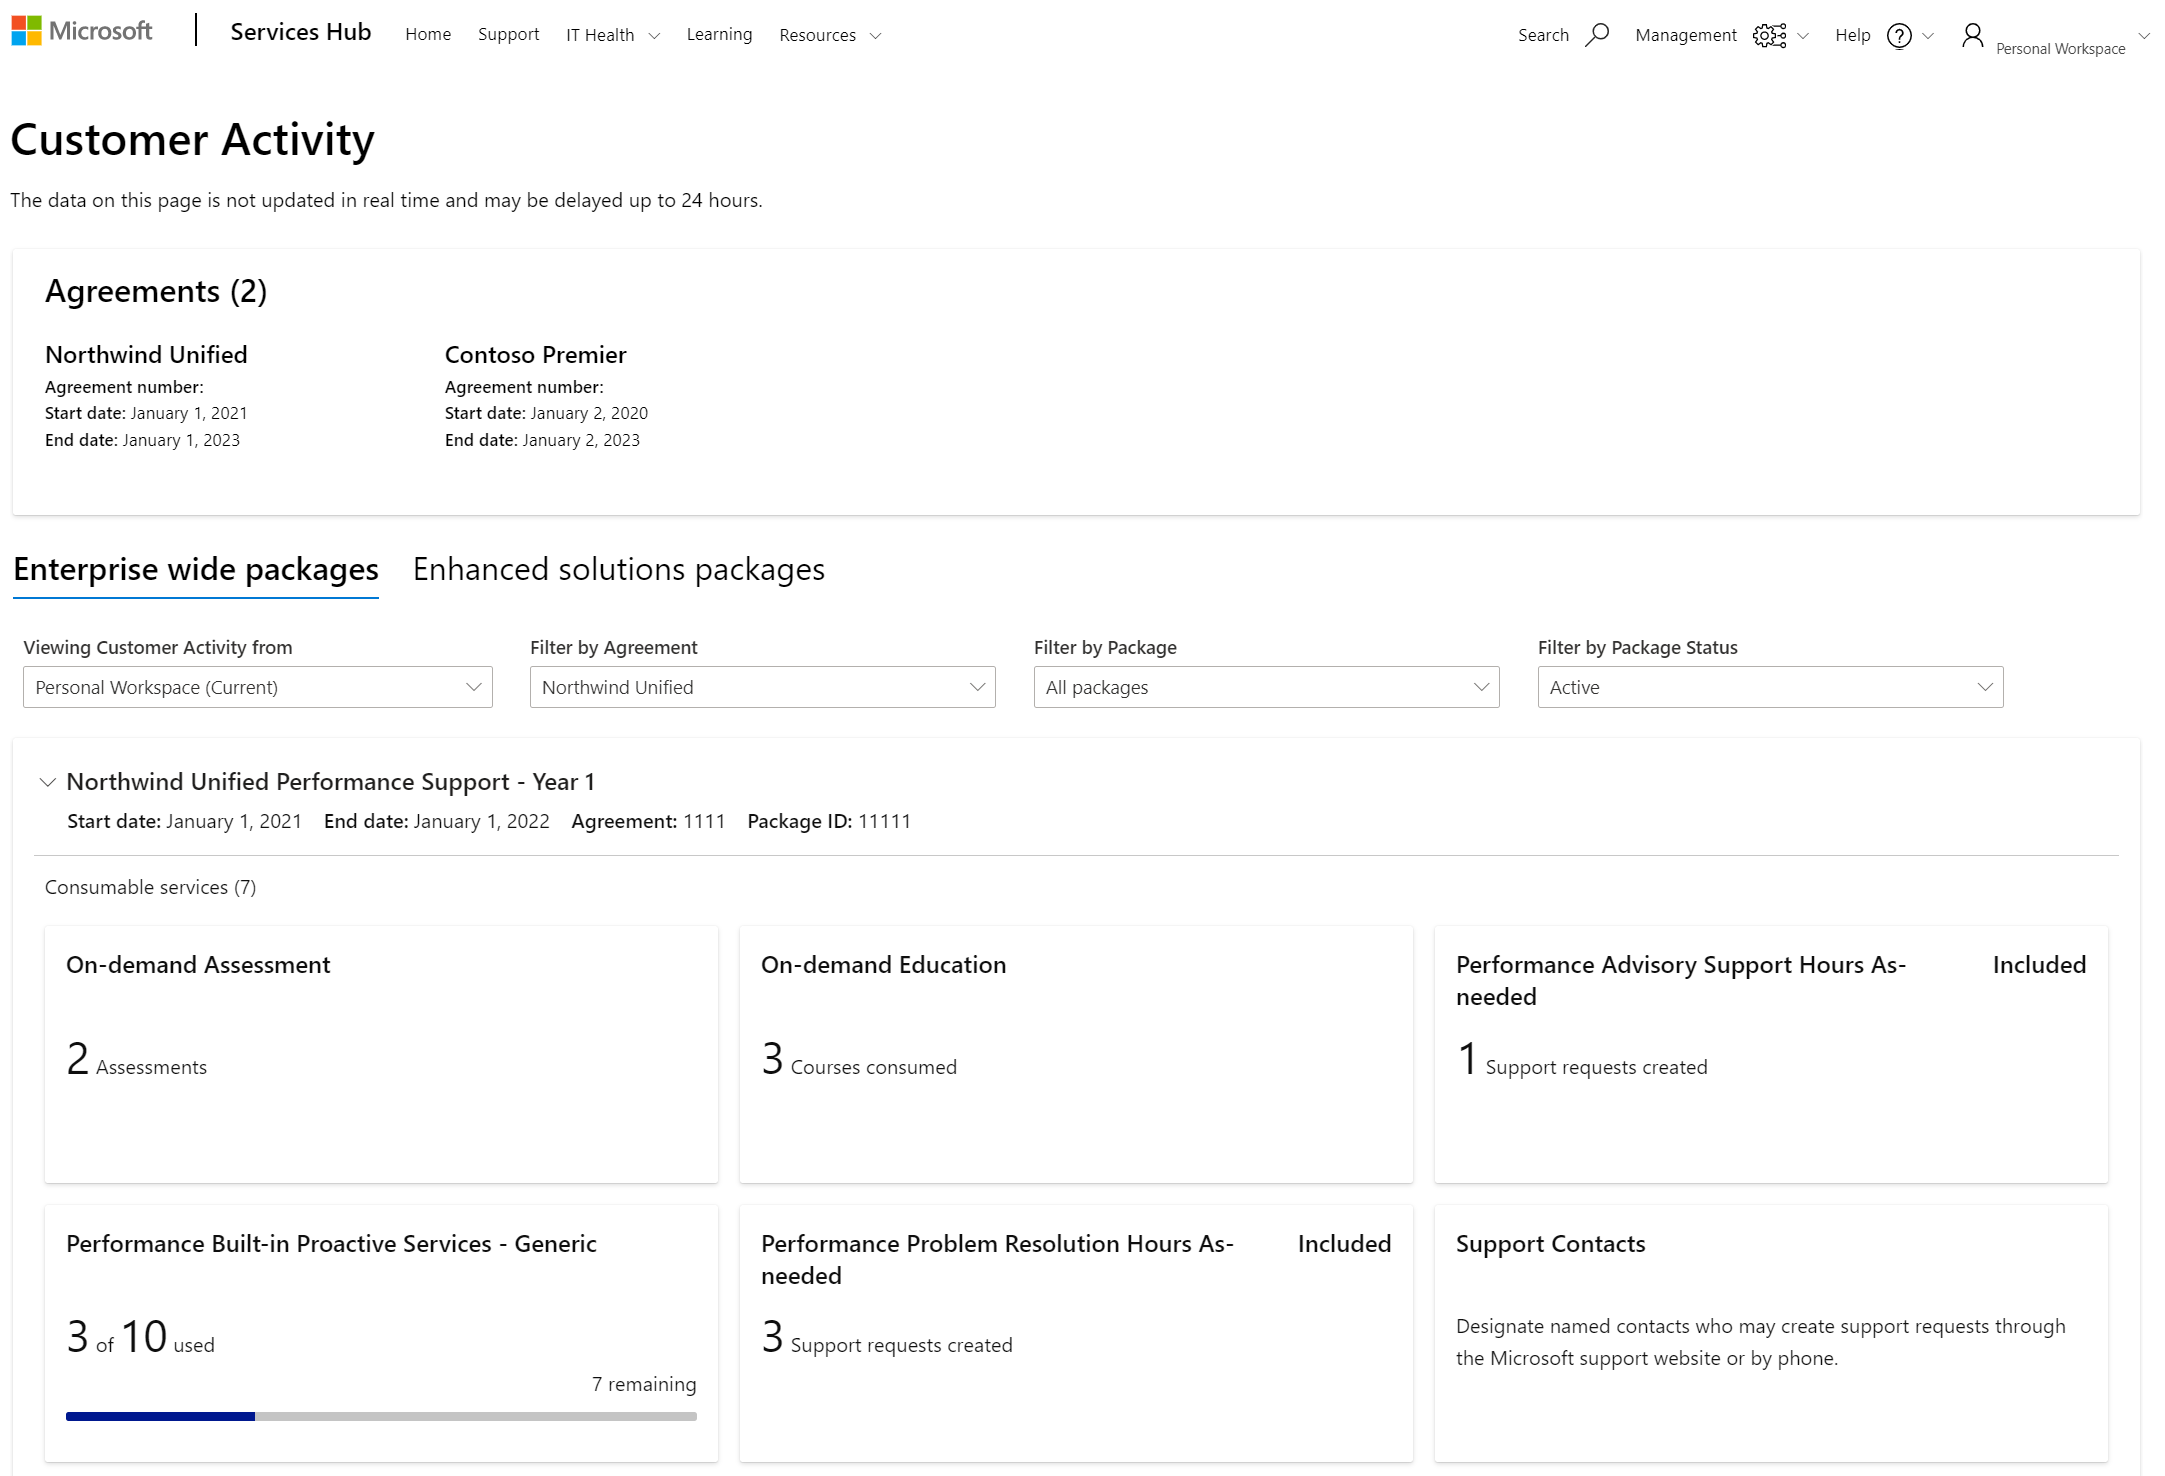This screenshot has height=1476, width=2165.
Task: Click the Microsoft logo icon
Action: click(30, 33)
